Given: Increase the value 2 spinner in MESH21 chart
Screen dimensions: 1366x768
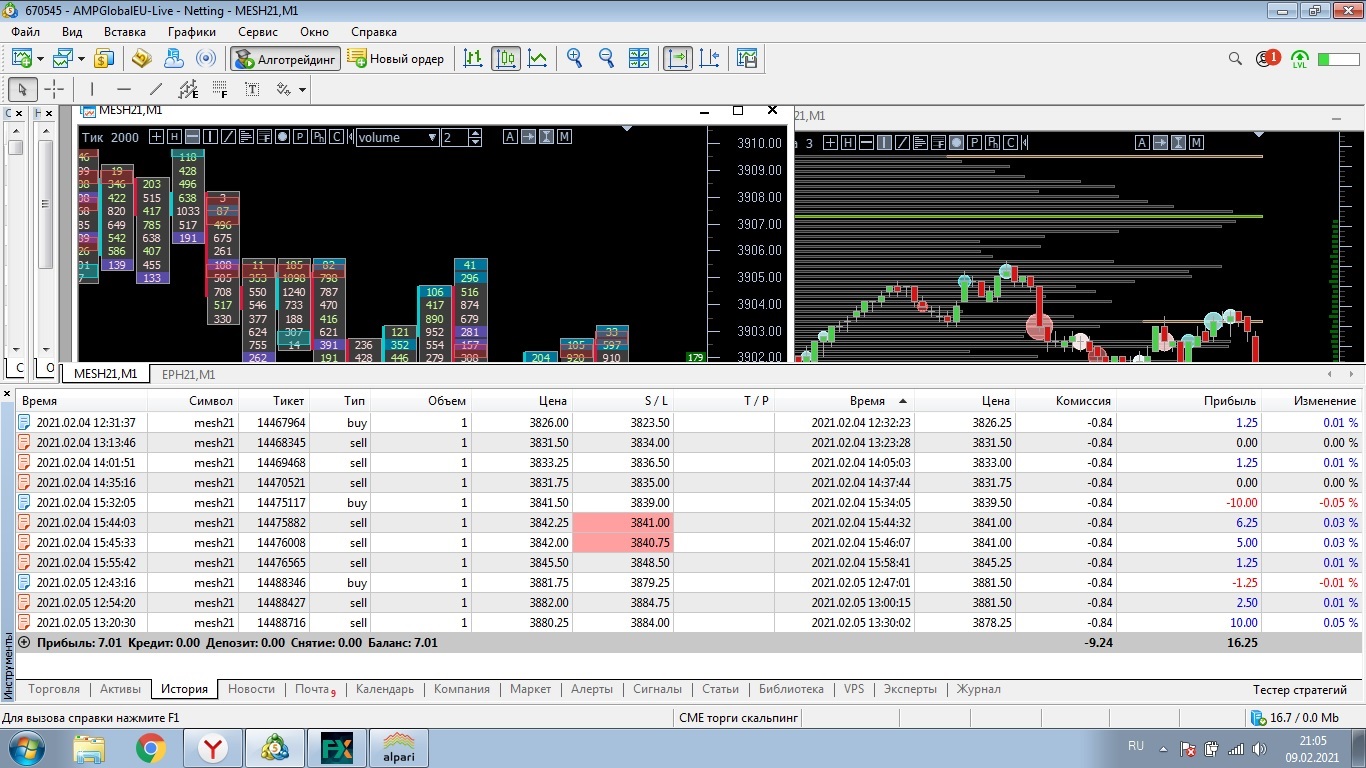Looking at the screenshot, I should 476,133.
